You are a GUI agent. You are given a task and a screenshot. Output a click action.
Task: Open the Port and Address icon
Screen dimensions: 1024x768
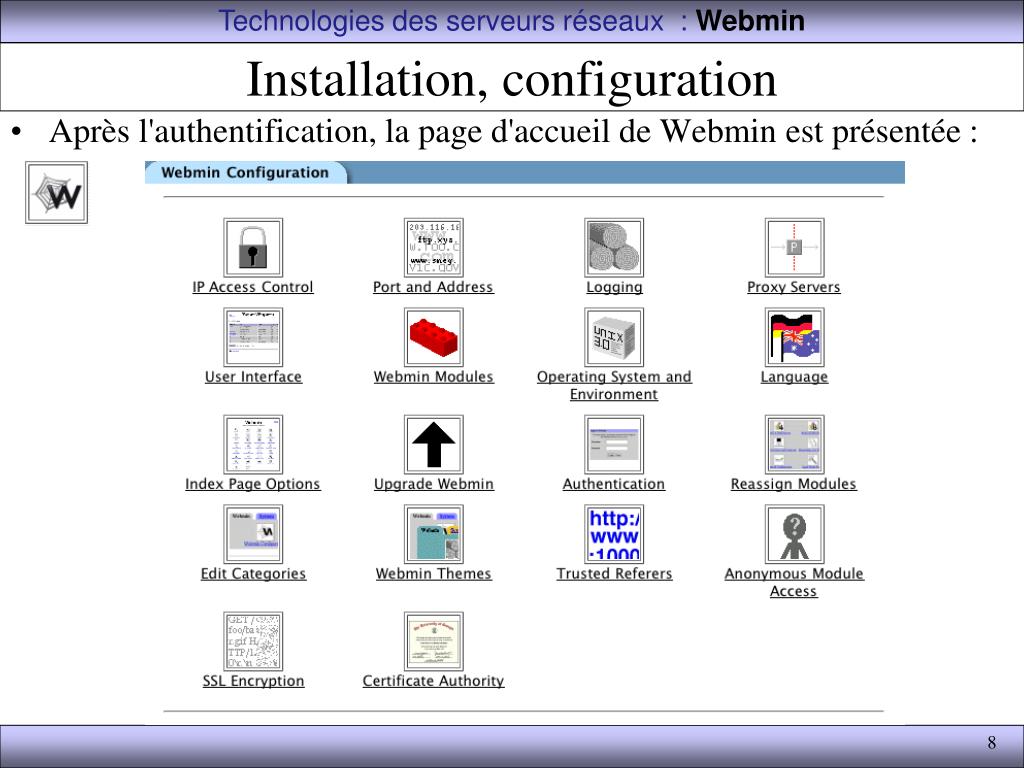434,248
